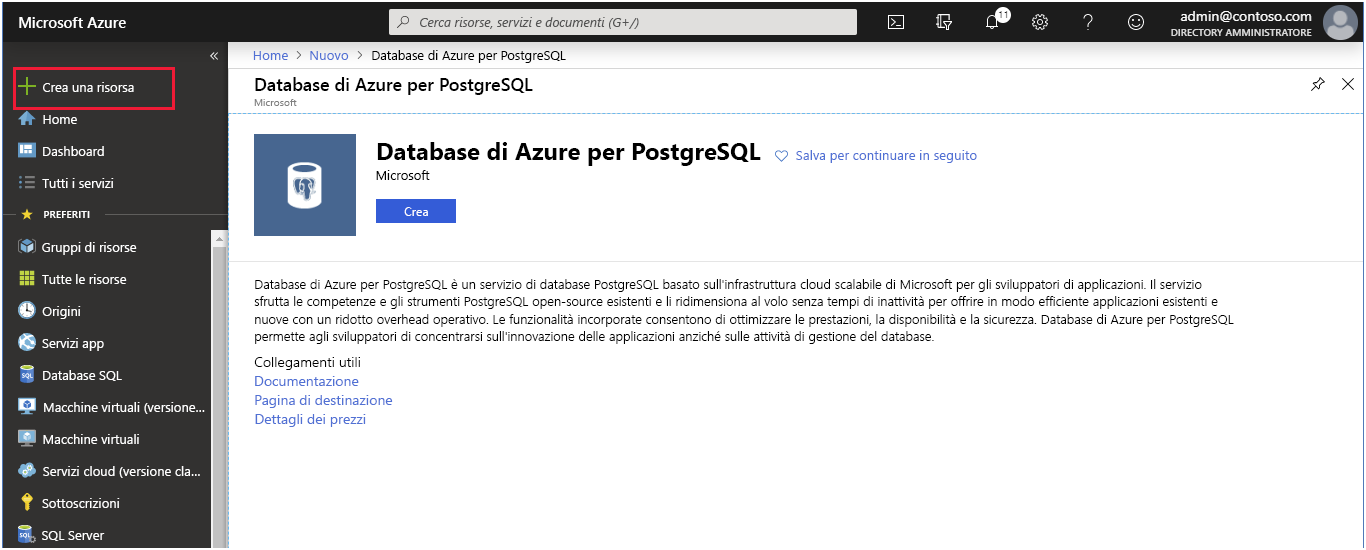Open the admin account avatar
Image resolution: width=1366 pixels, height=550 pixels.
[1339, 22]
